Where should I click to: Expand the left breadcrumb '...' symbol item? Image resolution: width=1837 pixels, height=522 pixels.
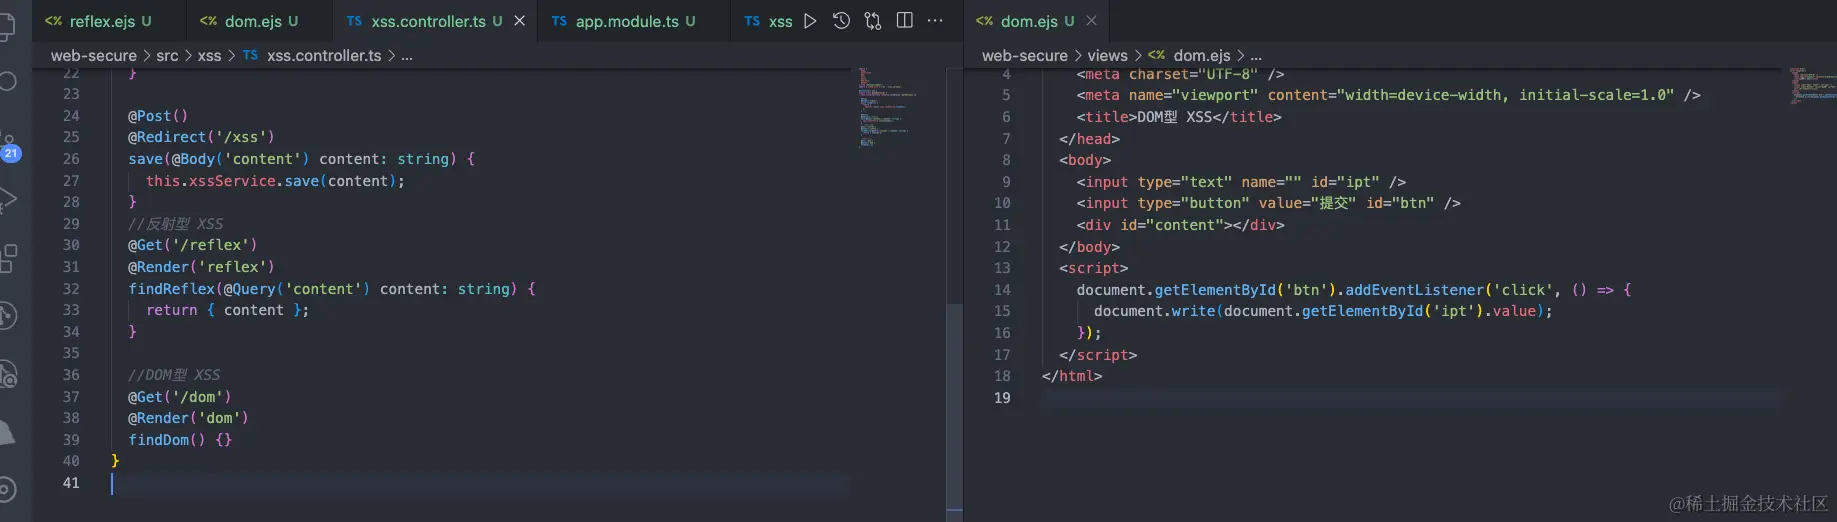(407, 56)
